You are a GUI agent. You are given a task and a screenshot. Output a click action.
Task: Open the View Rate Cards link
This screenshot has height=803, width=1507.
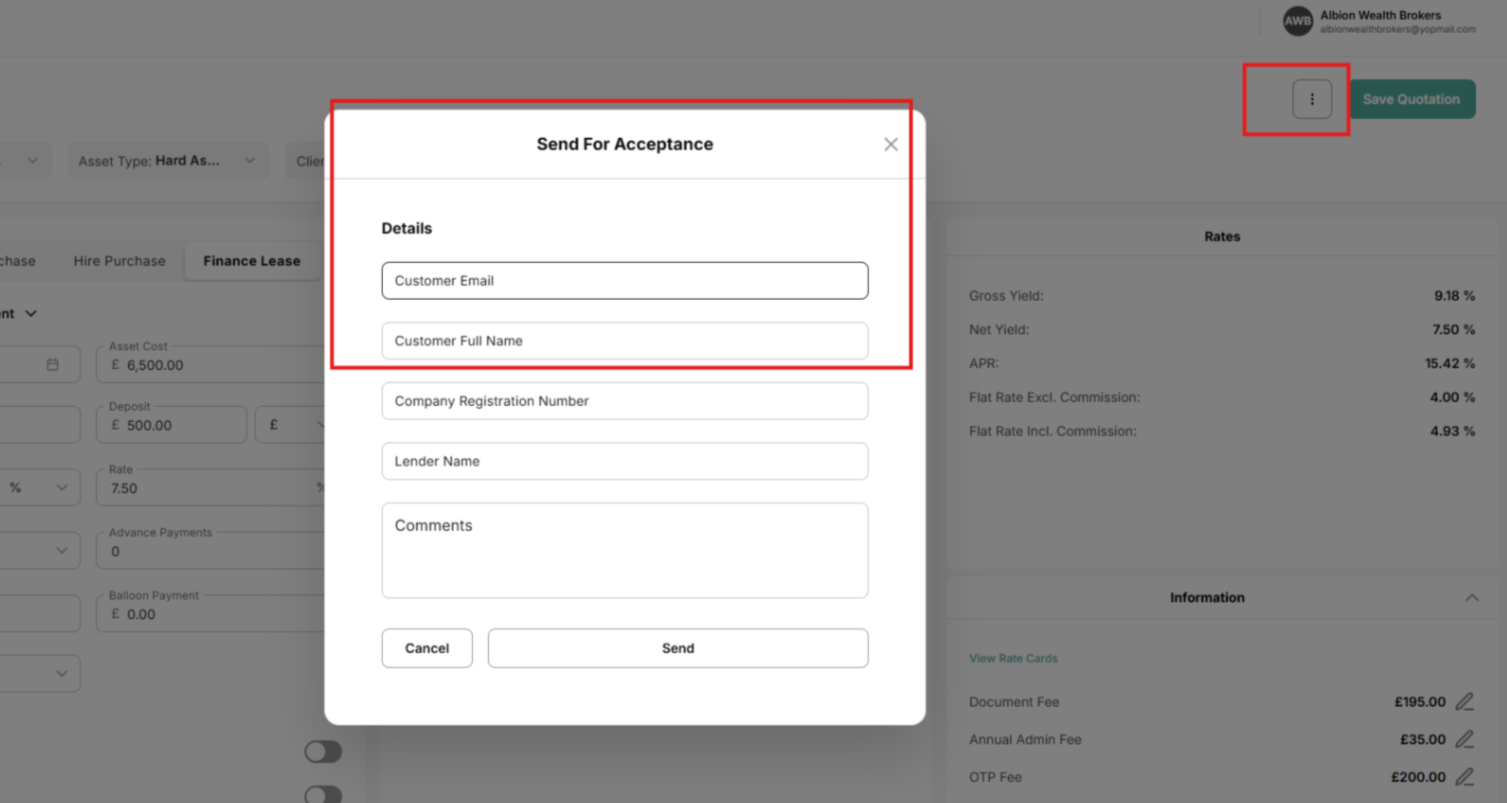point(1013,659)
